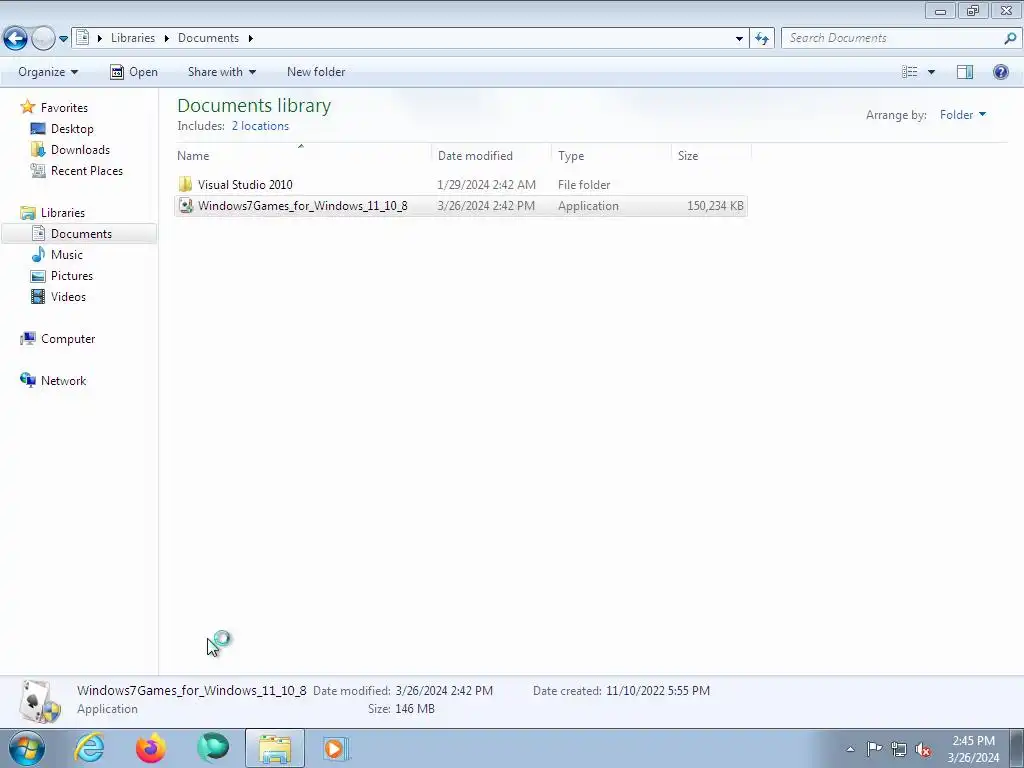
Task: Launch Firefox from taskbar
Action: click(x=151, y=748)
